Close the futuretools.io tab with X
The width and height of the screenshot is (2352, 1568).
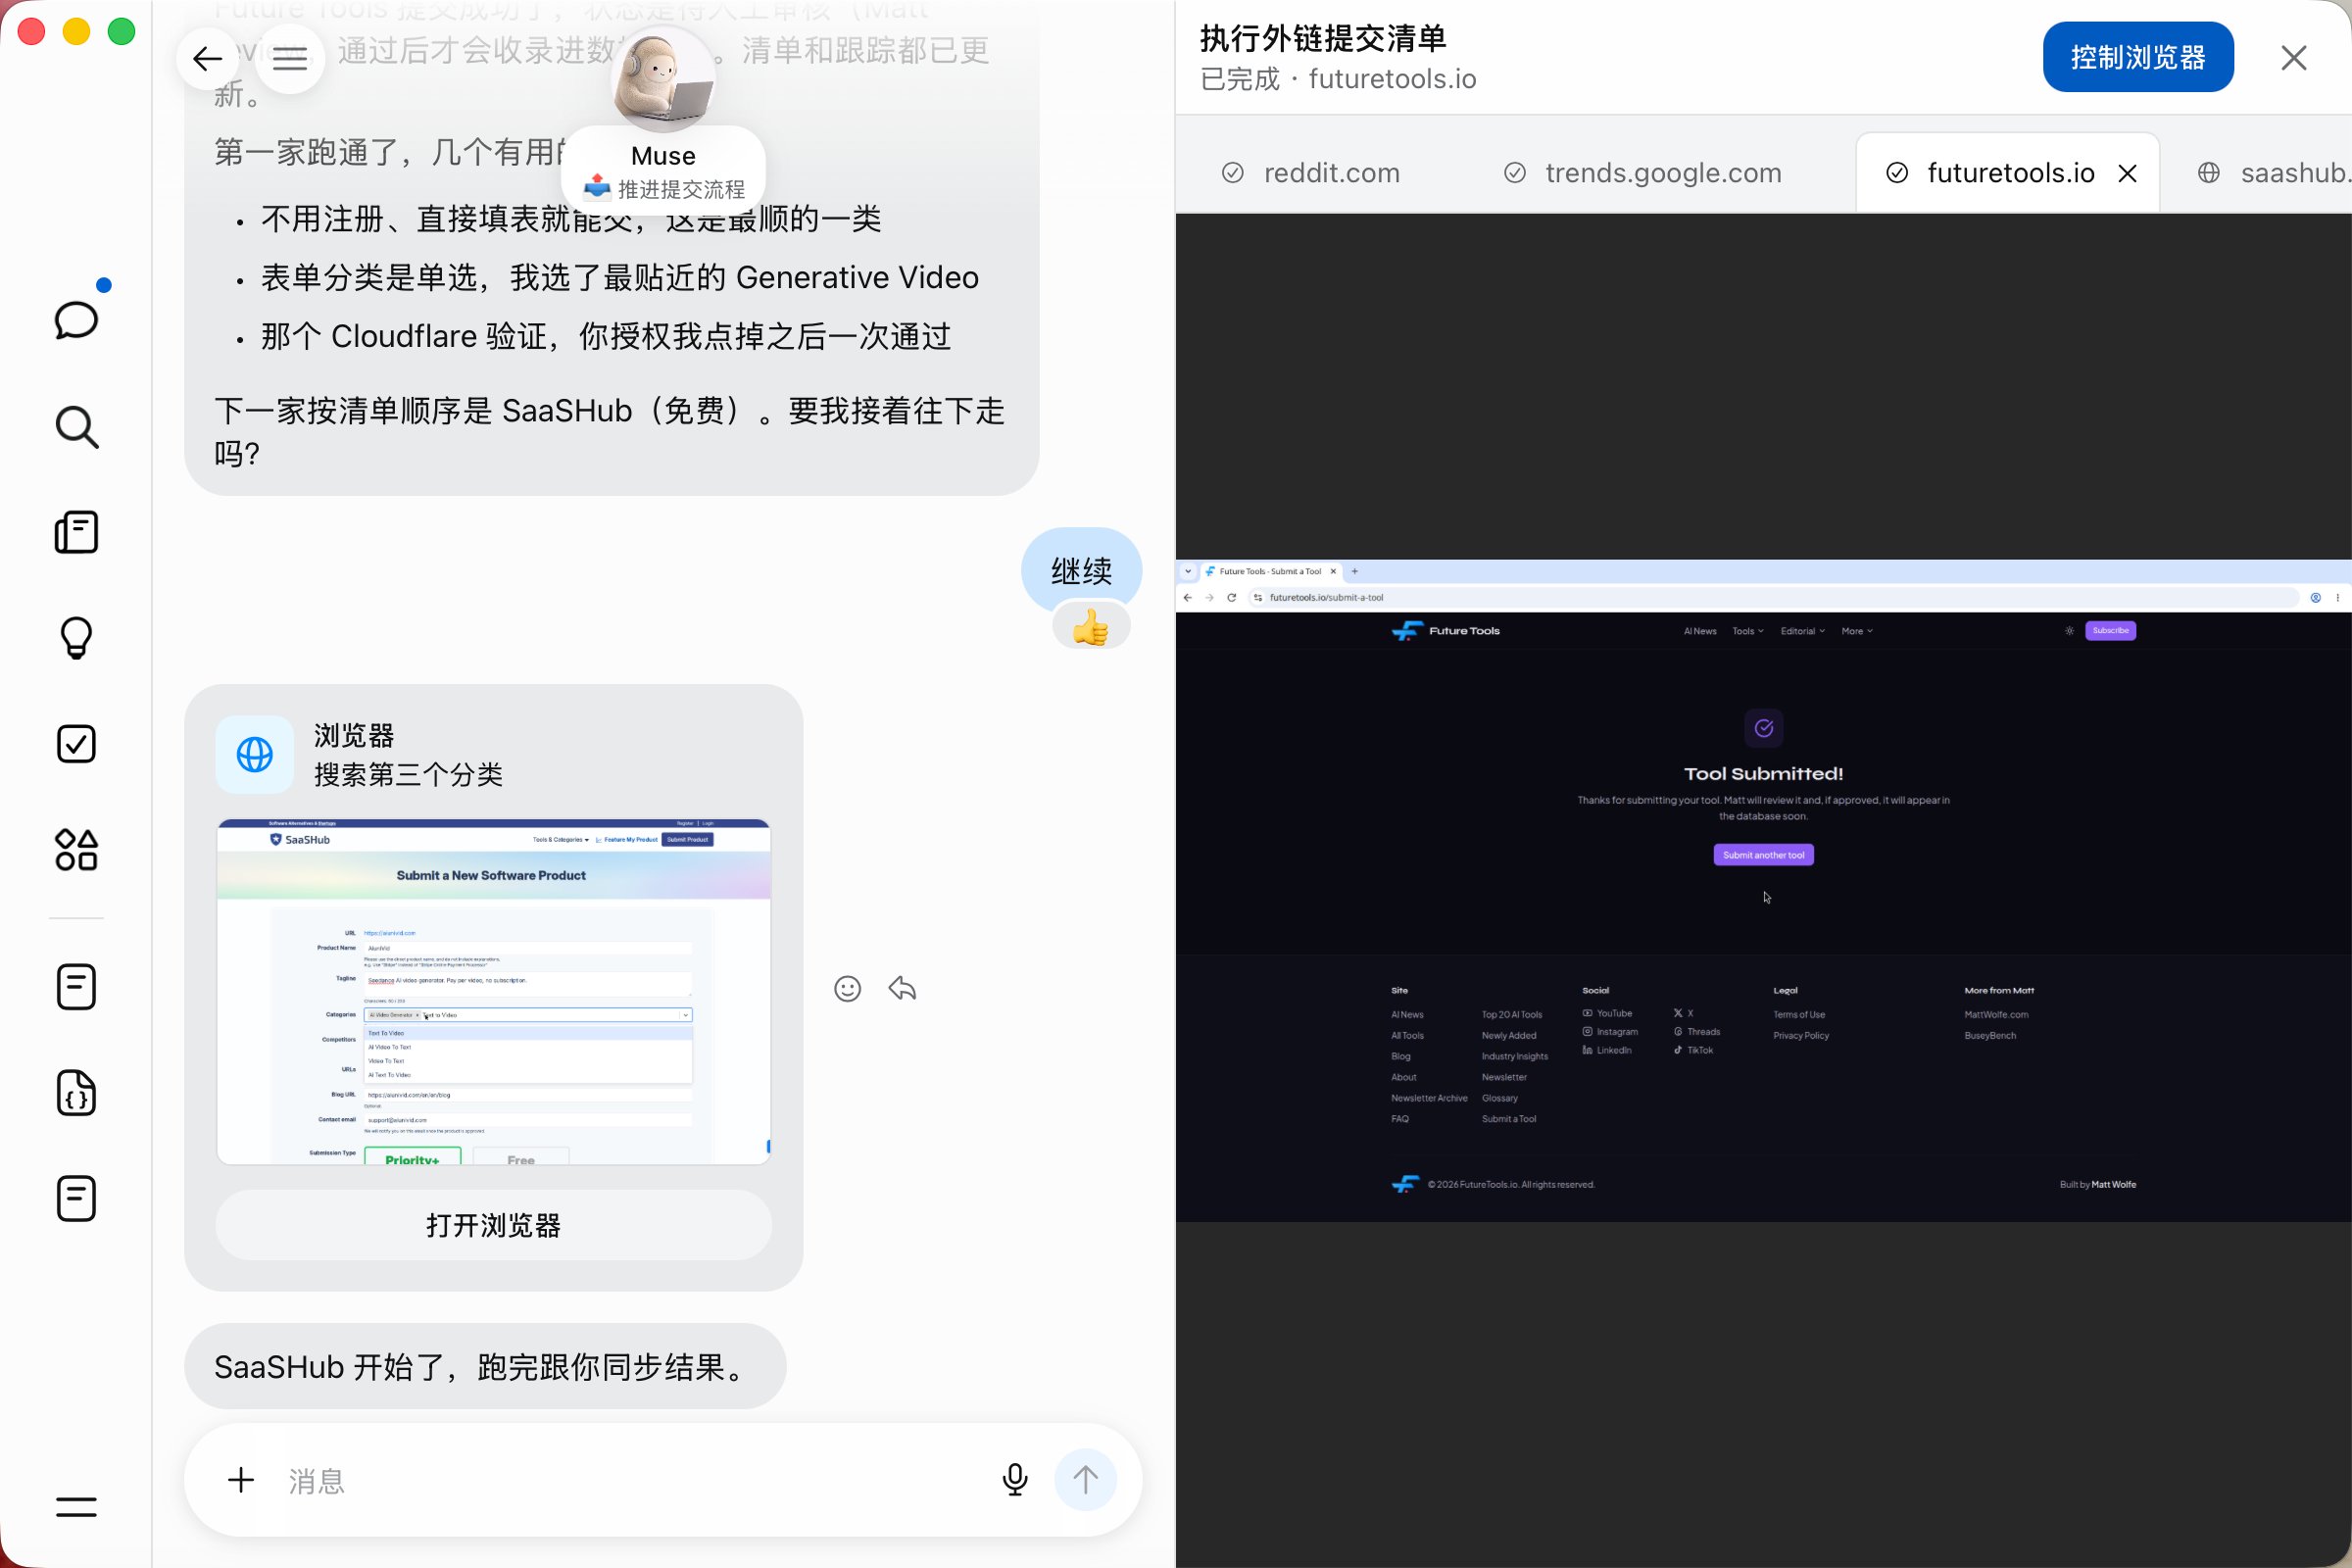(2128, 173)
